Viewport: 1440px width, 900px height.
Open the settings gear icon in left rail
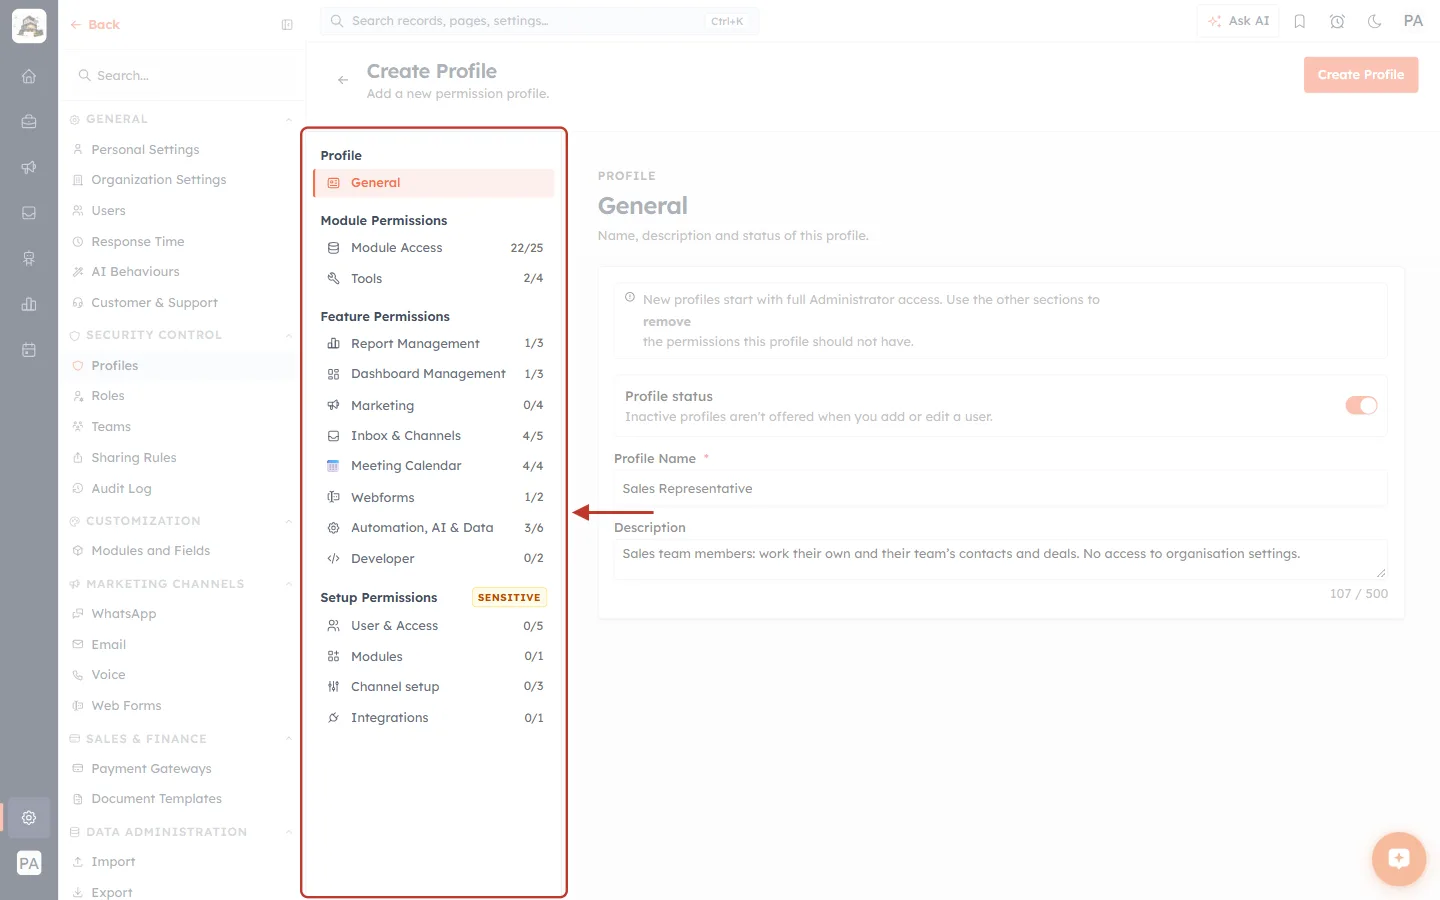pos(29,817)
